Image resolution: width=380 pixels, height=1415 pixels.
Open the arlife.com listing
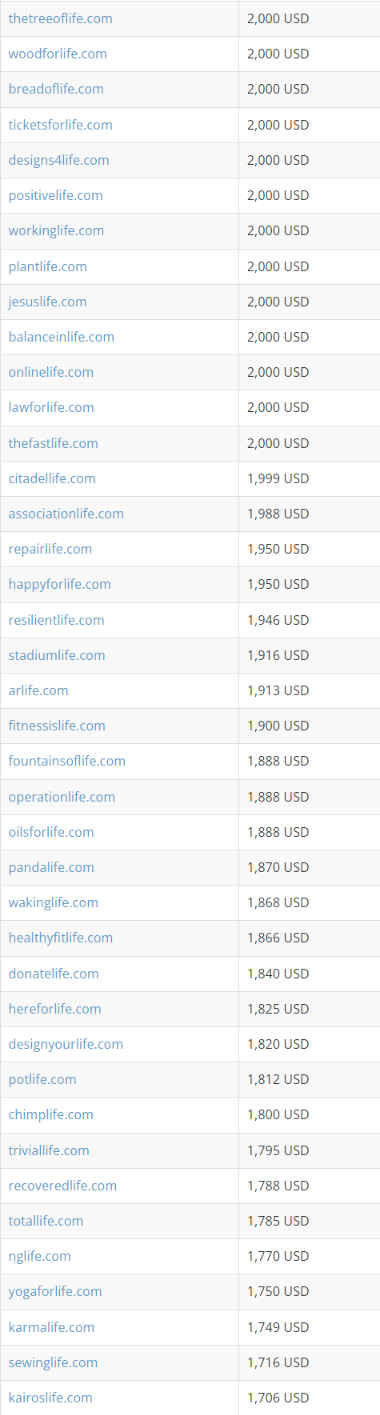(38, 690)
